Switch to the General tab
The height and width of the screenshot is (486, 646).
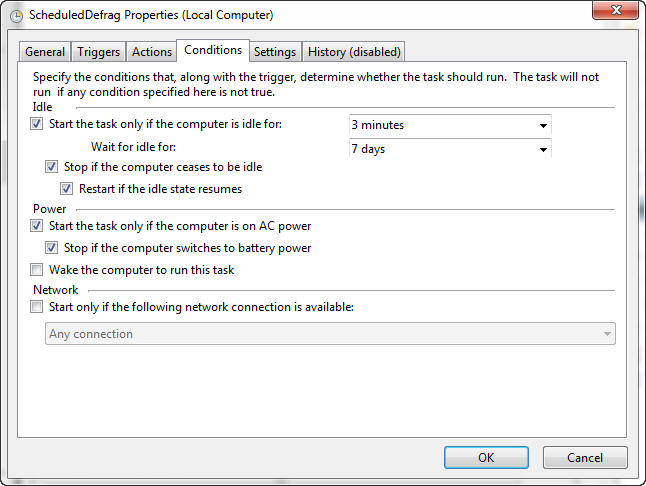pyautogui.click(x=45, y=52)
